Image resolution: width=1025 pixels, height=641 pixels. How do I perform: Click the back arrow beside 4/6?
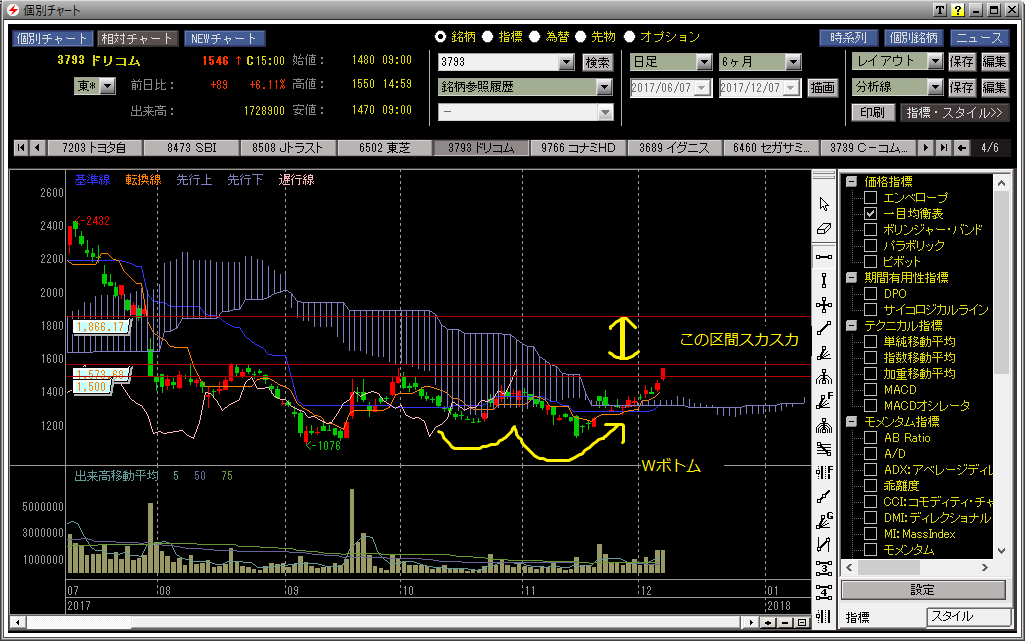coord(962,148)
